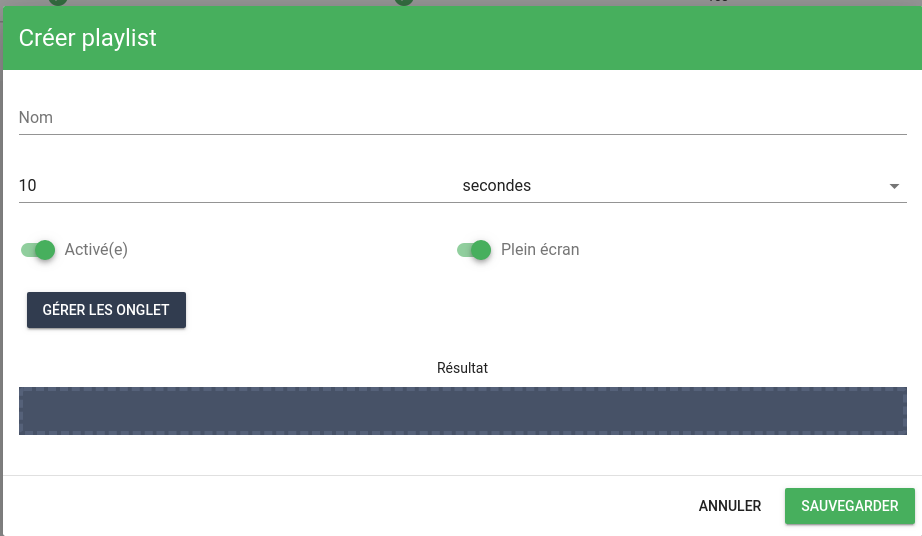Image resolution: width=922 pixels, height=536 pixels.
Task: Click the Résultat section label
Action: [x=462, y=368]
